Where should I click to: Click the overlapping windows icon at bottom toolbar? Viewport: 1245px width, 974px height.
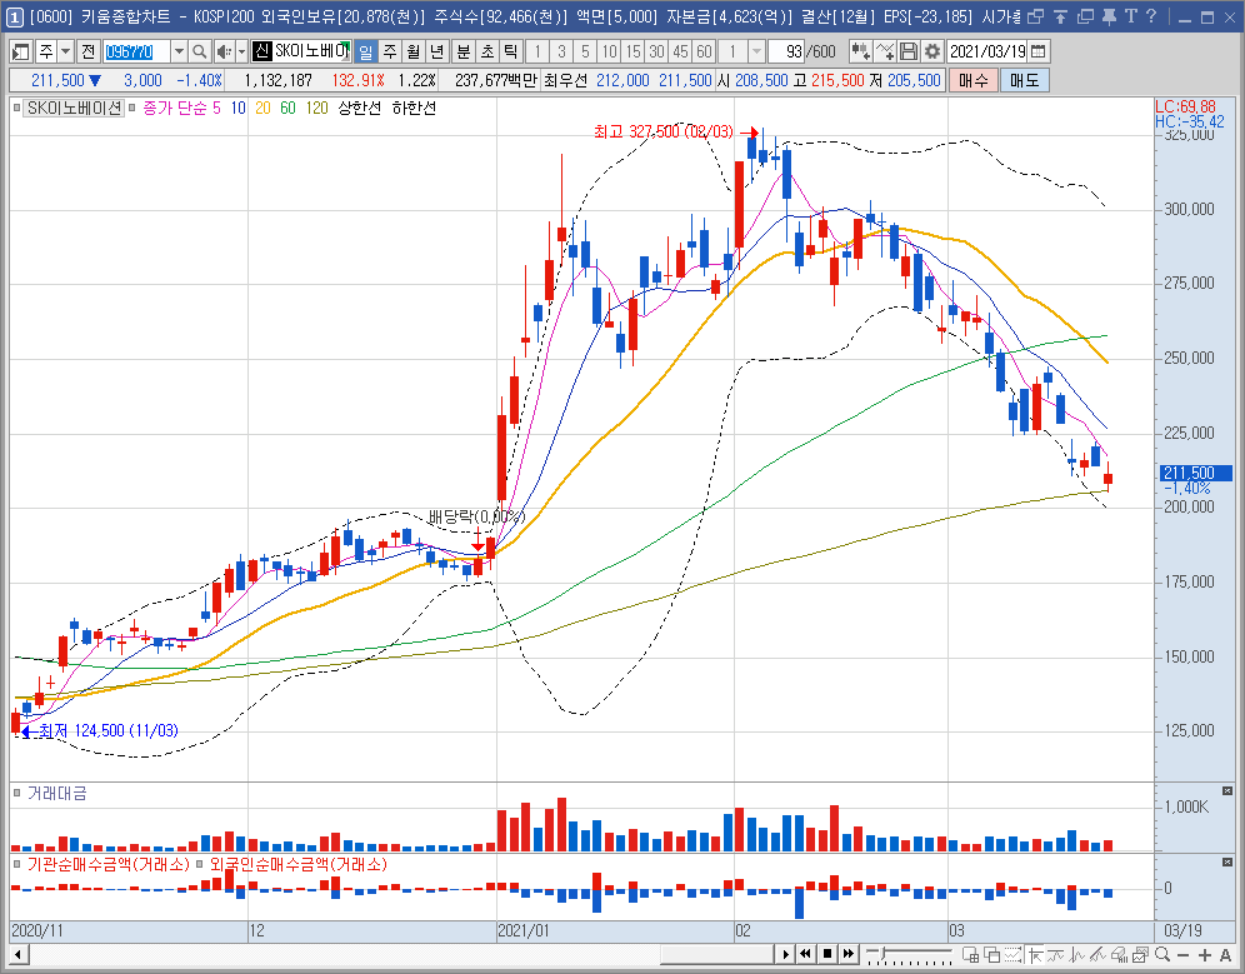[x=992, y=955]
